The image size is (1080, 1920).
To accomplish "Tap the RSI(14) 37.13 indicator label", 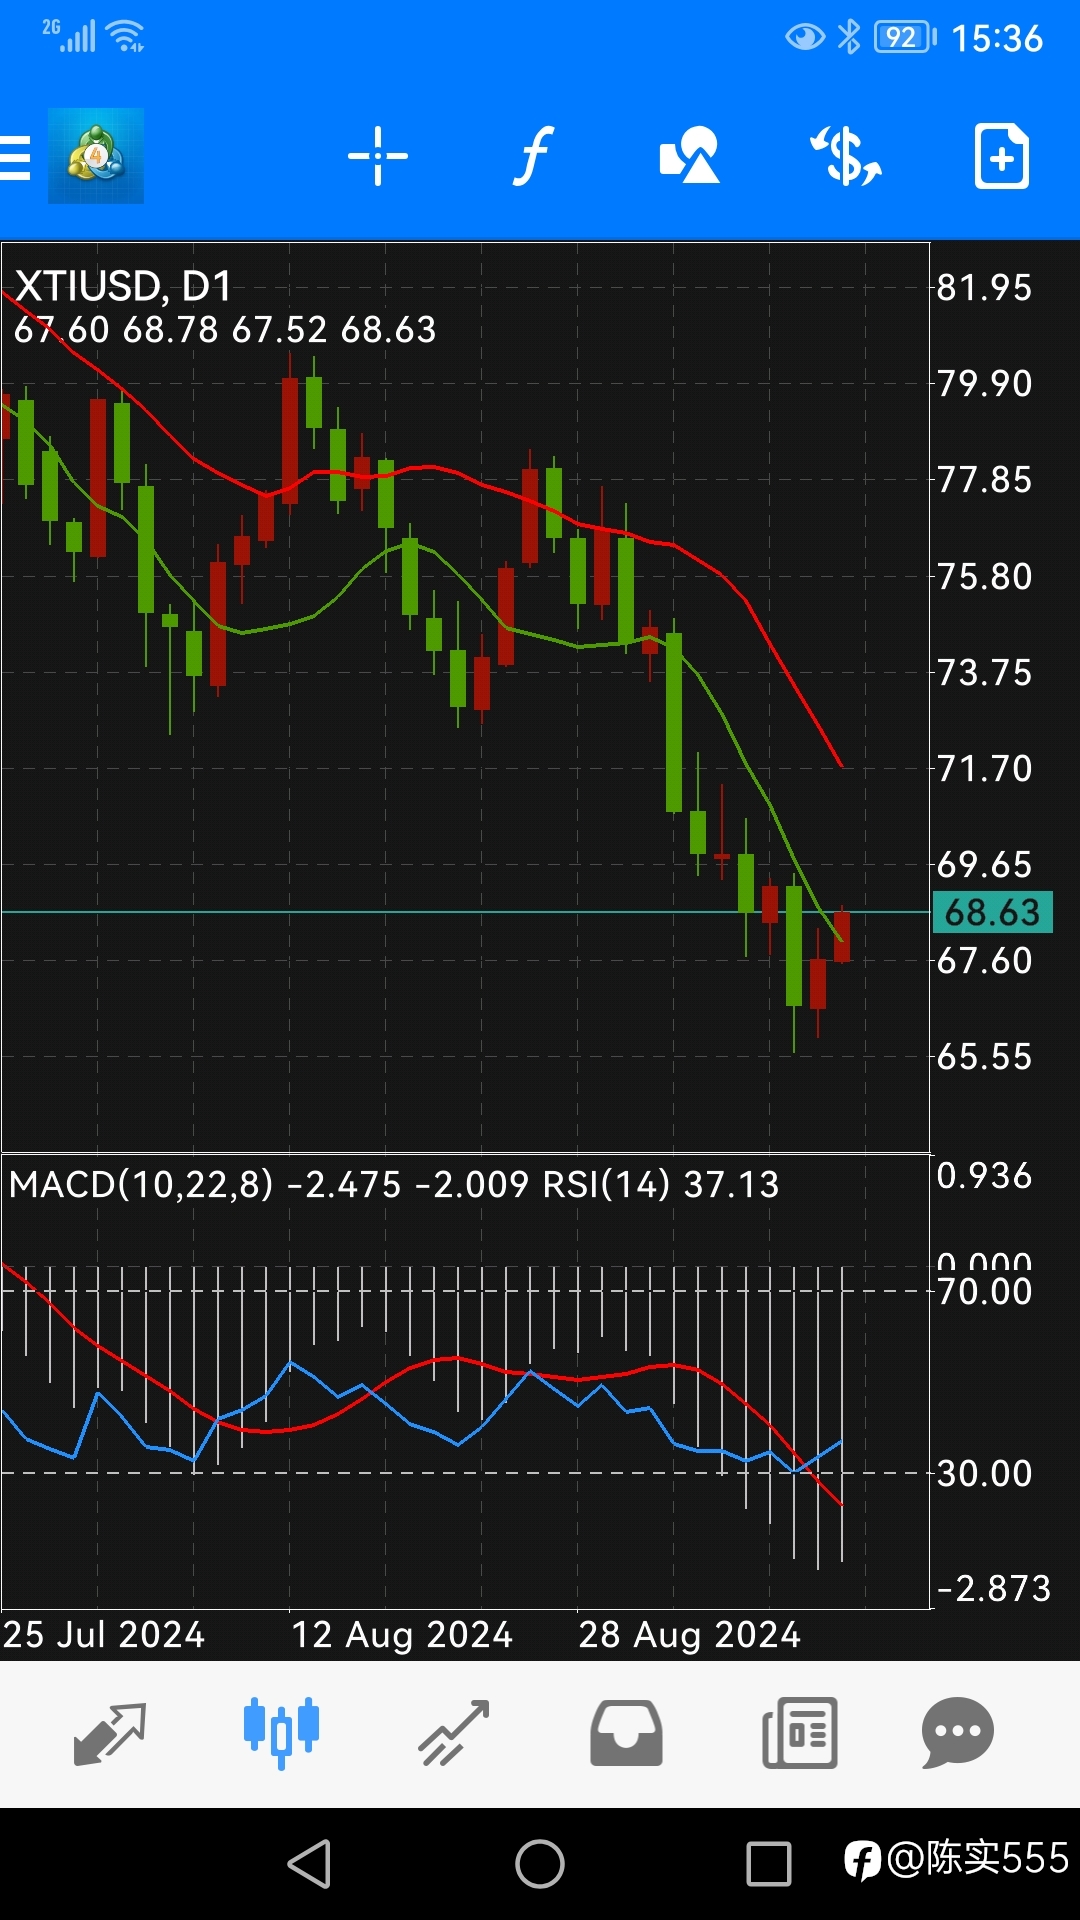I will pyautogui.click(x=660, y=1184).
